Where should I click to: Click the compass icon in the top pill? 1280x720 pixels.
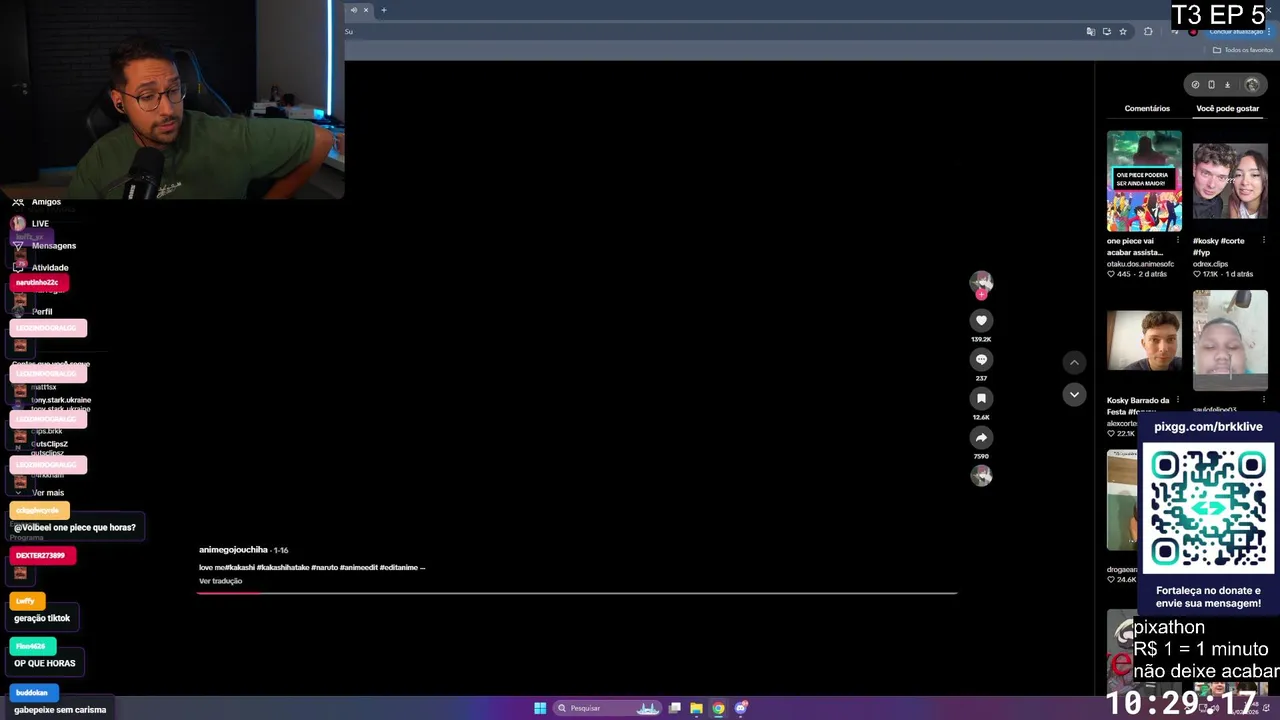1195,85
